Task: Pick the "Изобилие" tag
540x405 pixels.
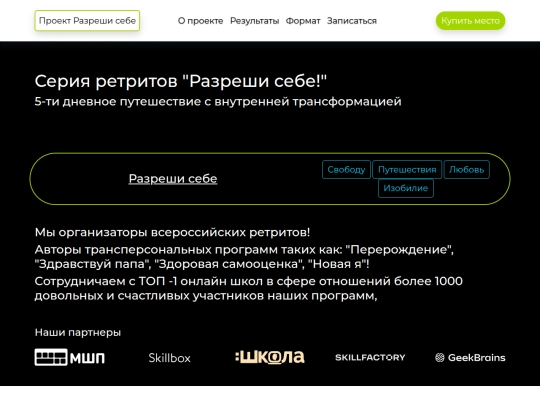Action: point(406,188)
